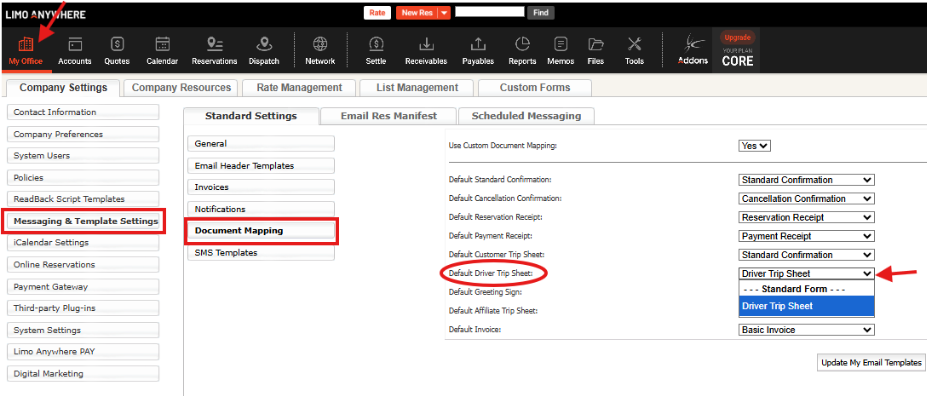Open the Document Mapping section
Viewport: 927px width, 396px height.
tap(261, 231)
